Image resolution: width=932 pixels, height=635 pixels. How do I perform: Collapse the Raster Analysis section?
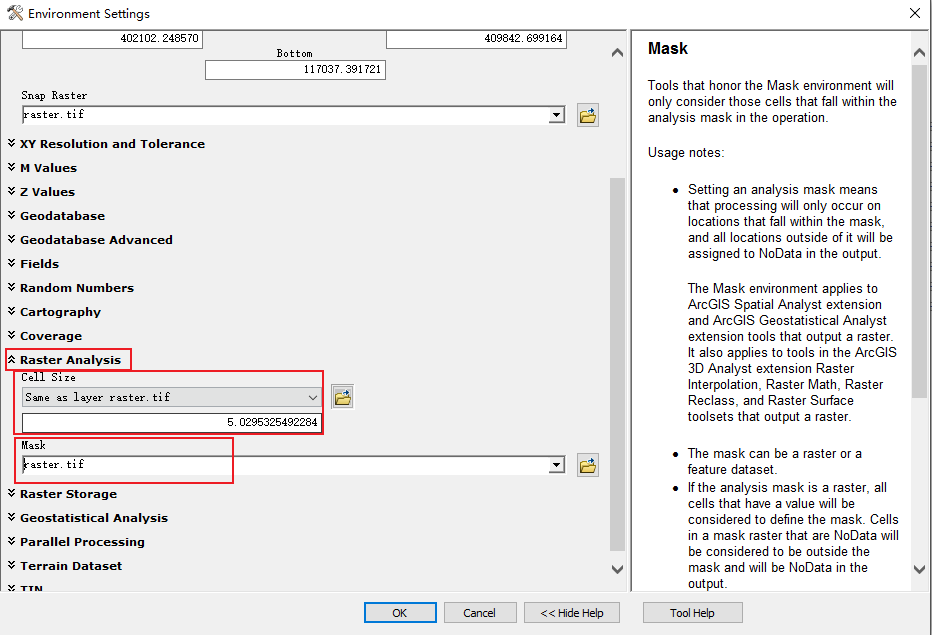(x=11, y=359)
